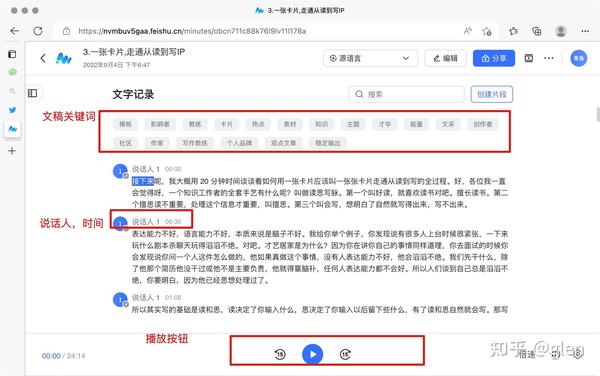Open the browser profile avatar
The height and width of the screenshot is (376, 600).
[561, 31]
